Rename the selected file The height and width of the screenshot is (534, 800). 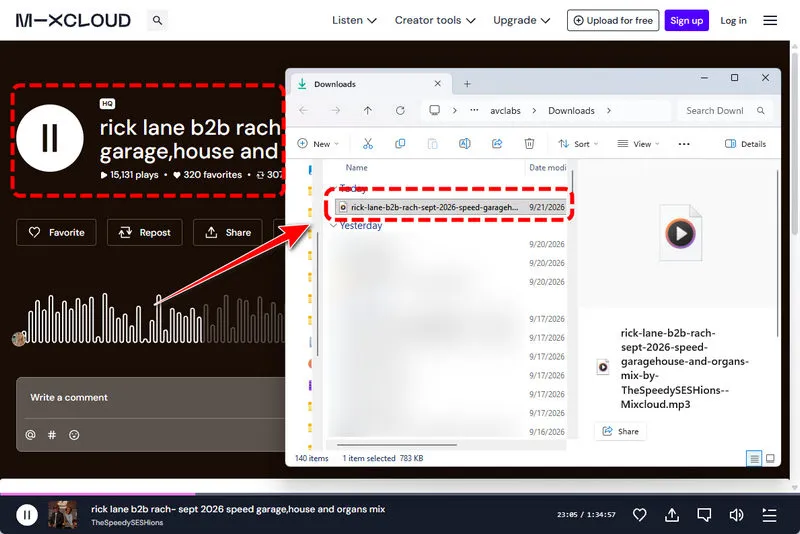click(x=464, y=144)
